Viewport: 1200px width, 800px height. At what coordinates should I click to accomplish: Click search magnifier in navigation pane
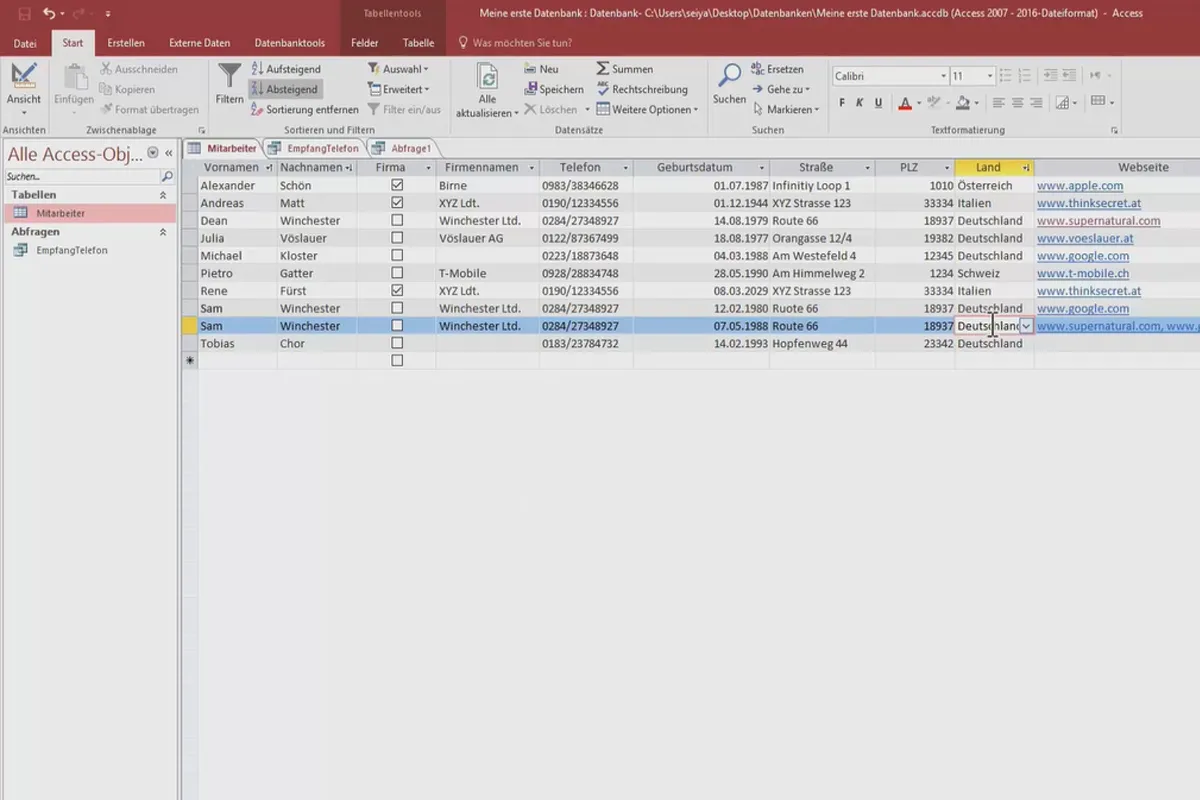click(x=167, y=176)
